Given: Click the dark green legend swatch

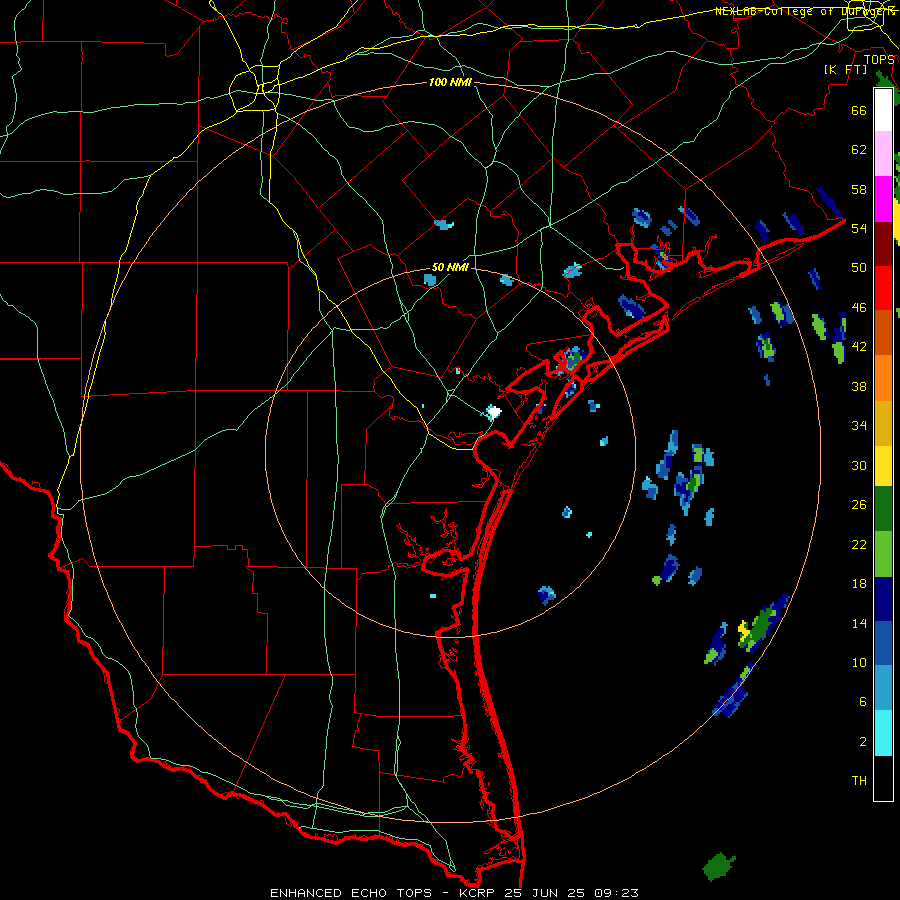Looking at the screenshot, I should click(x=883, y=509).
